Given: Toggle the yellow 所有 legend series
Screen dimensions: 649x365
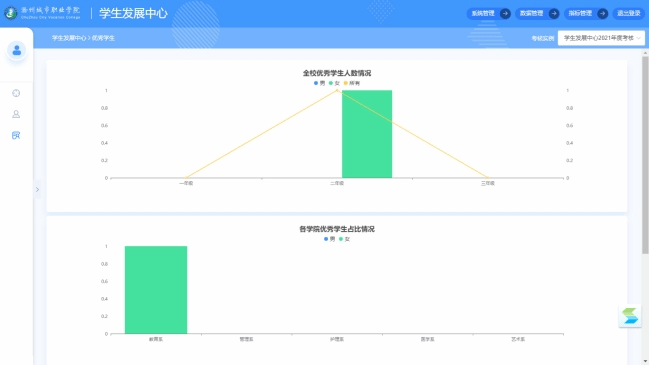Looking at the screenshot, I should pyautogui.click(x=352, y=83).
